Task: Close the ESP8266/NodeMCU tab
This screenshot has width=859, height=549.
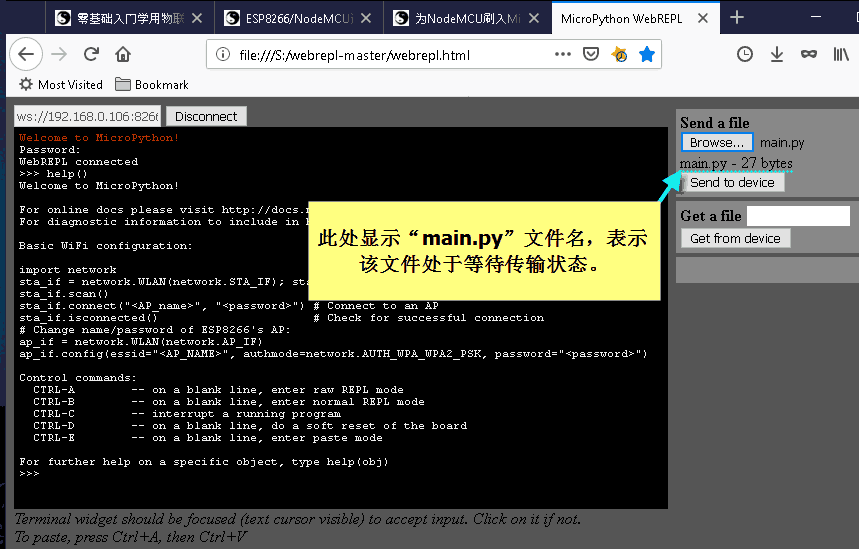Action: [x=366, y=18]
